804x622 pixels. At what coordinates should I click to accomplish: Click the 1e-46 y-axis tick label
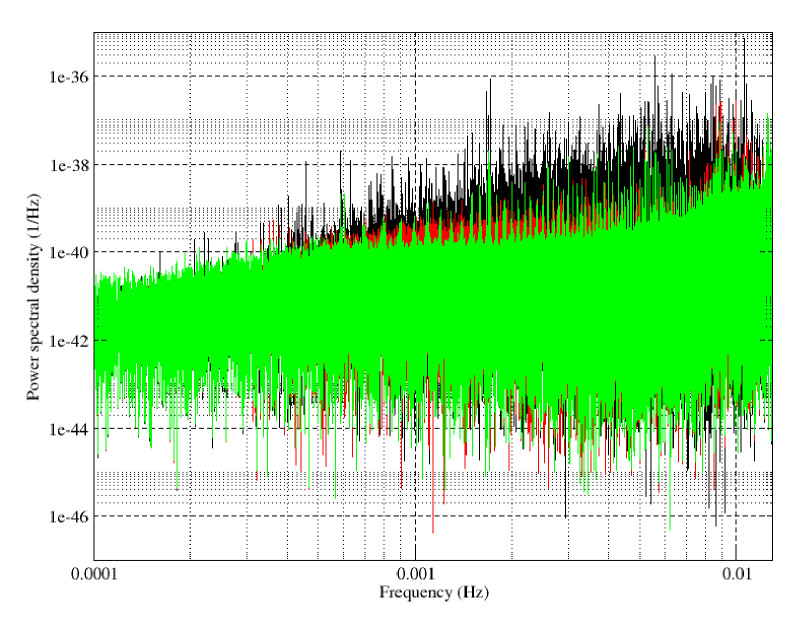pos(69,517)
